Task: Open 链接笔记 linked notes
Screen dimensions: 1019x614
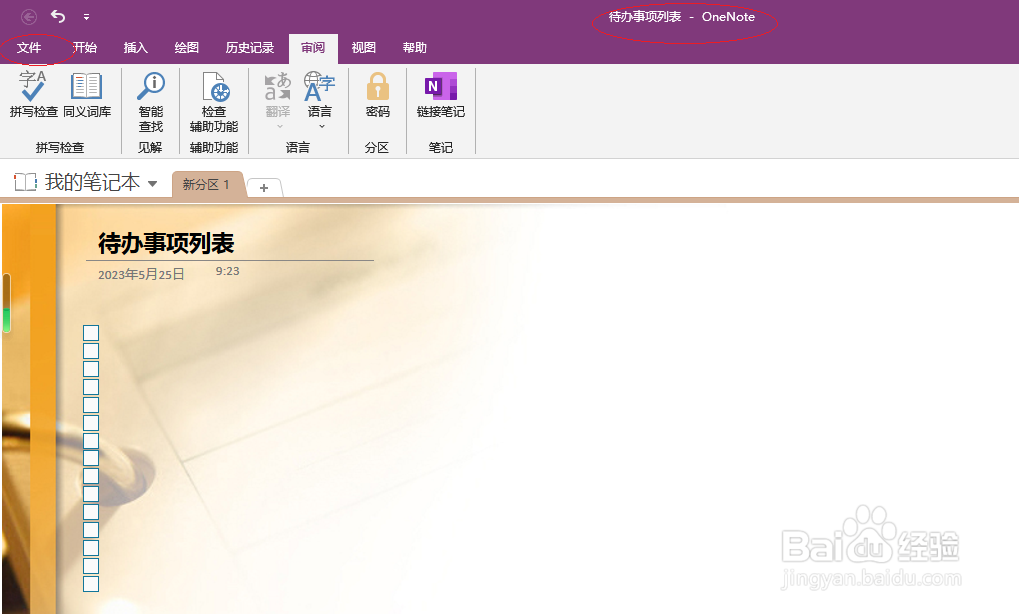Action: point(441,94)
